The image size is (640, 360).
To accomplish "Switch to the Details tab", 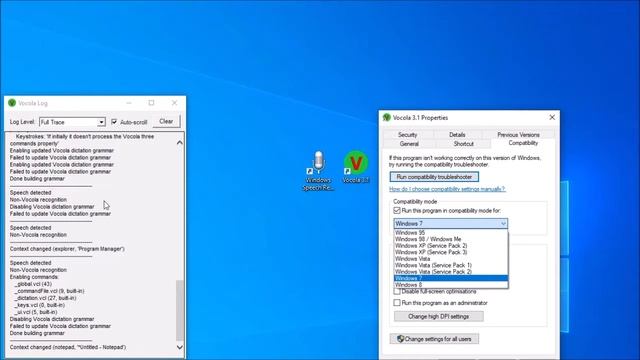I will coord(457,135).
